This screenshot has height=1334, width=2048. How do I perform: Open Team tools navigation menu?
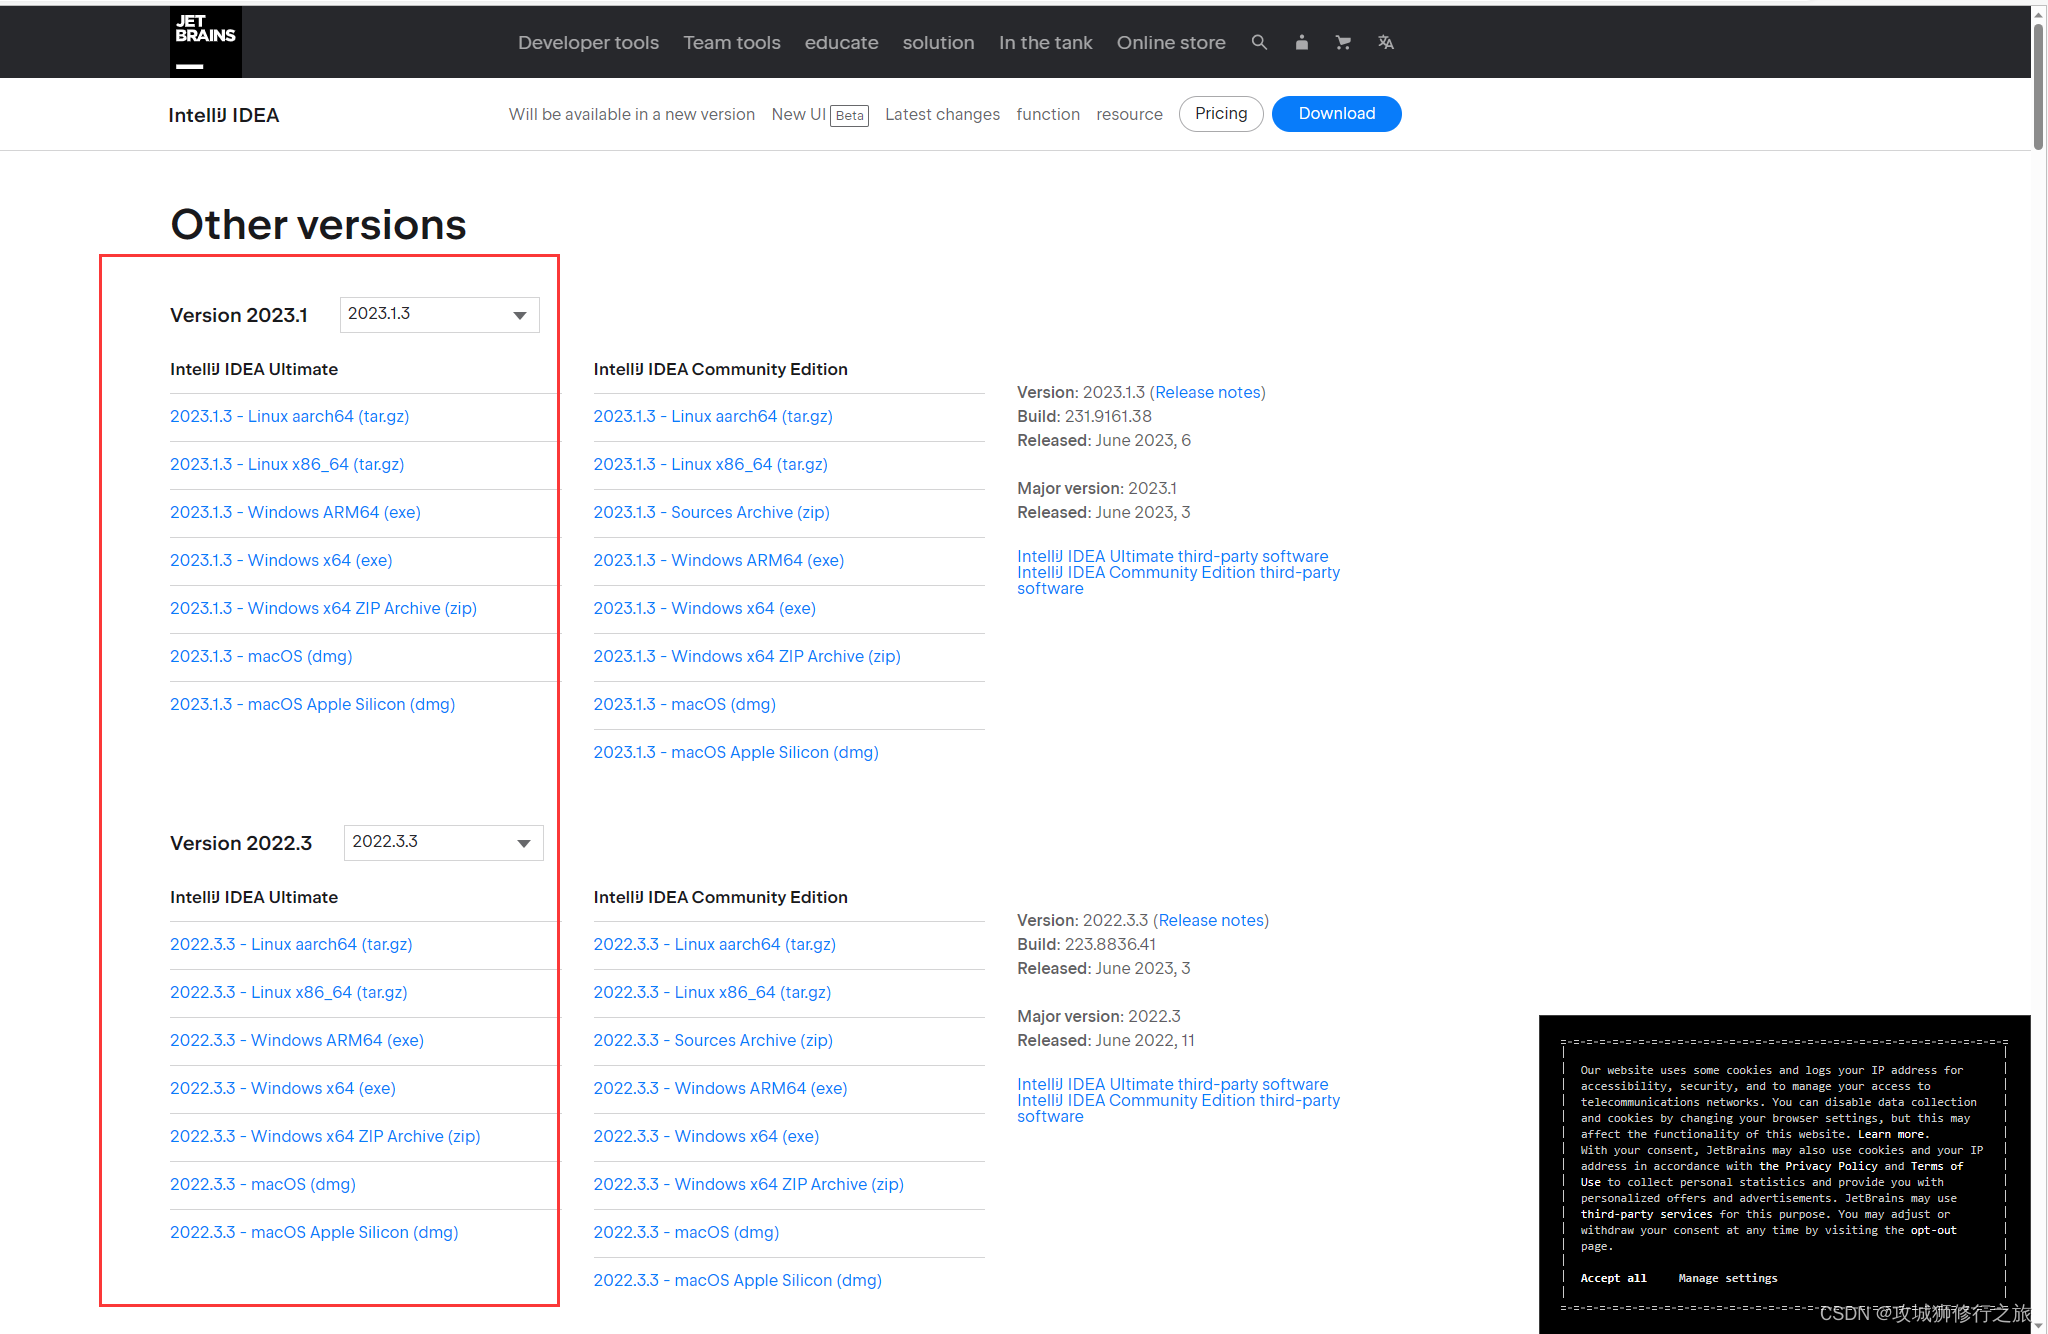point(731,42)
